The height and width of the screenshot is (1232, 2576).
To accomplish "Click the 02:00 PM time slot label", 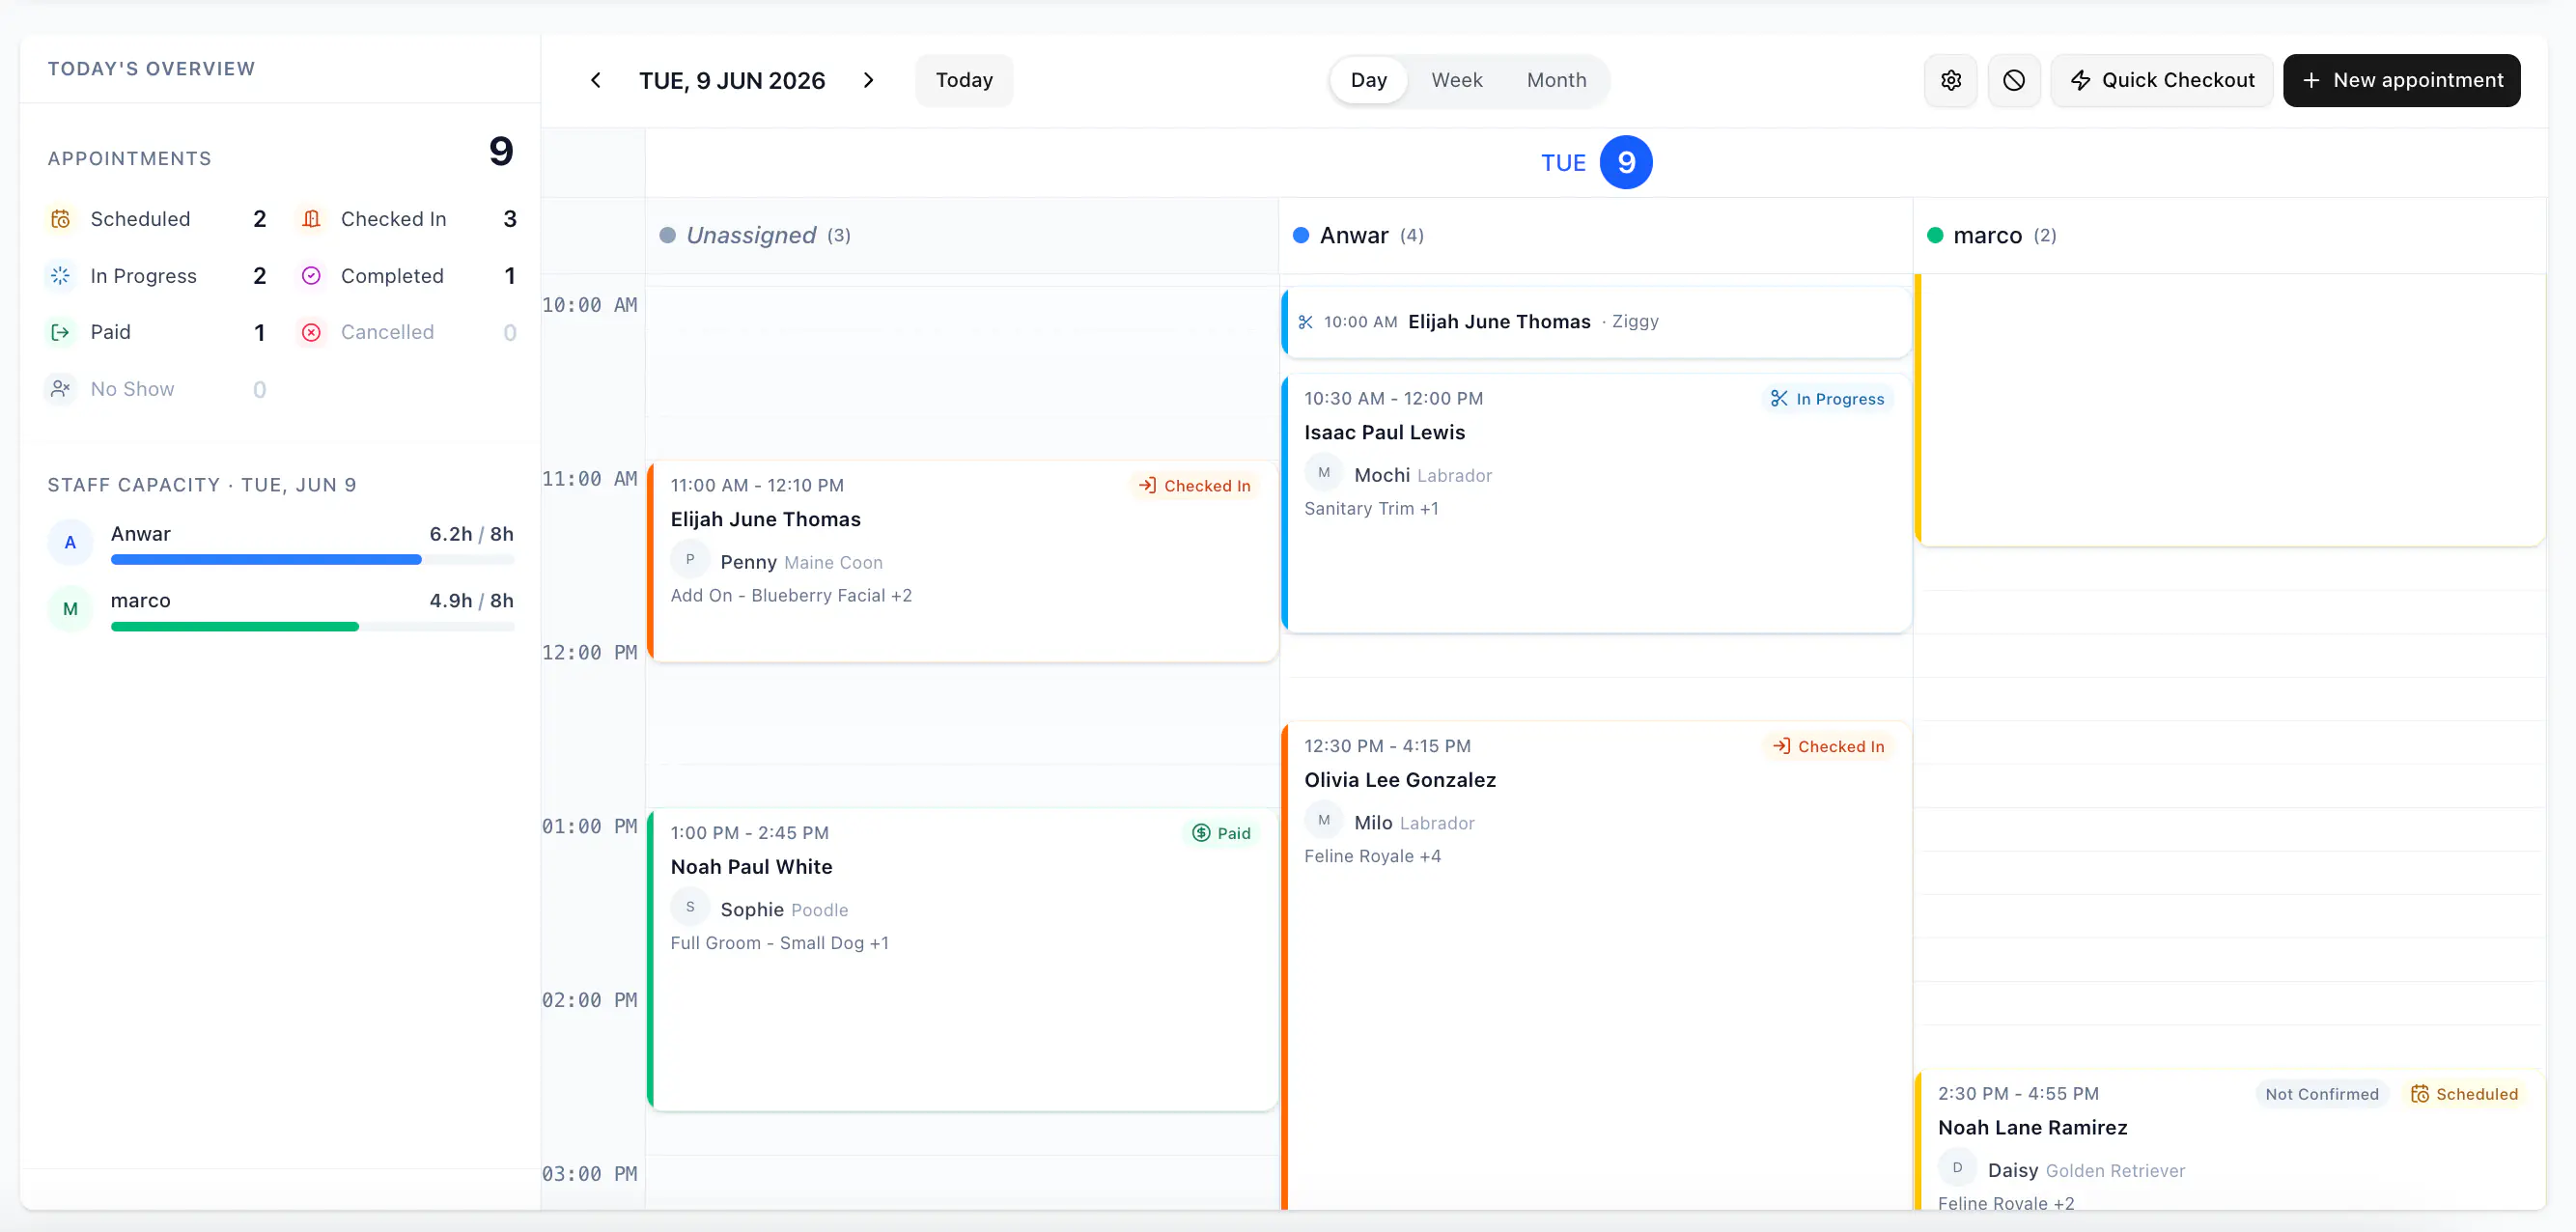I will 590,1000.
